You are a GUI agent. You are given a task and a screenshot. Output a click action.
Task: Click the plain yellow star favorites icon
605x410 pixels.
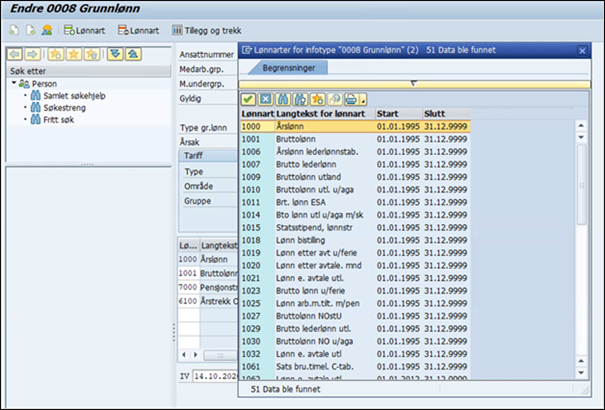(74, 54)
